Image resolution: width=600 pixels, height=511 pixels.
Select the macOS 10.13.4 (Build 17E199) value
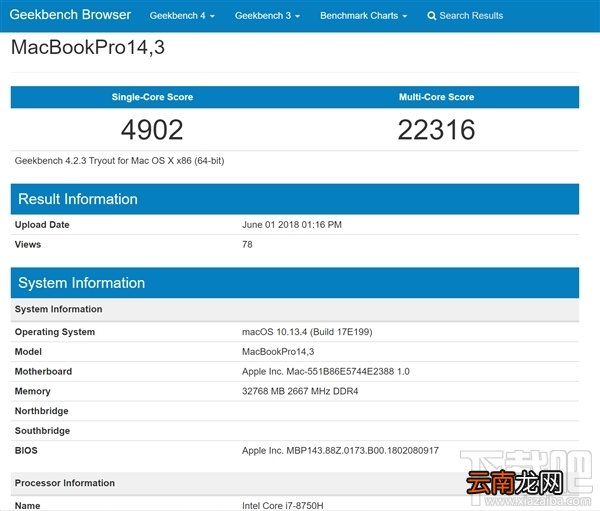[x=307, y=332]
